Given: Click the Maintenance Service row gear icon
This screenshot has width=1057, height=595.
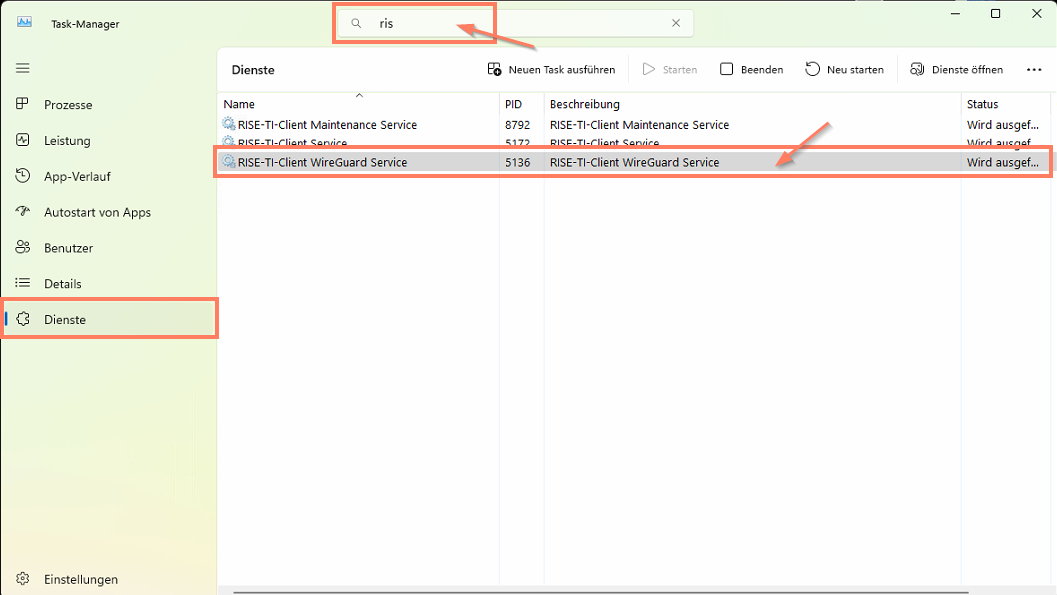Looking at the screenshot, I should (x=229, y=124).
